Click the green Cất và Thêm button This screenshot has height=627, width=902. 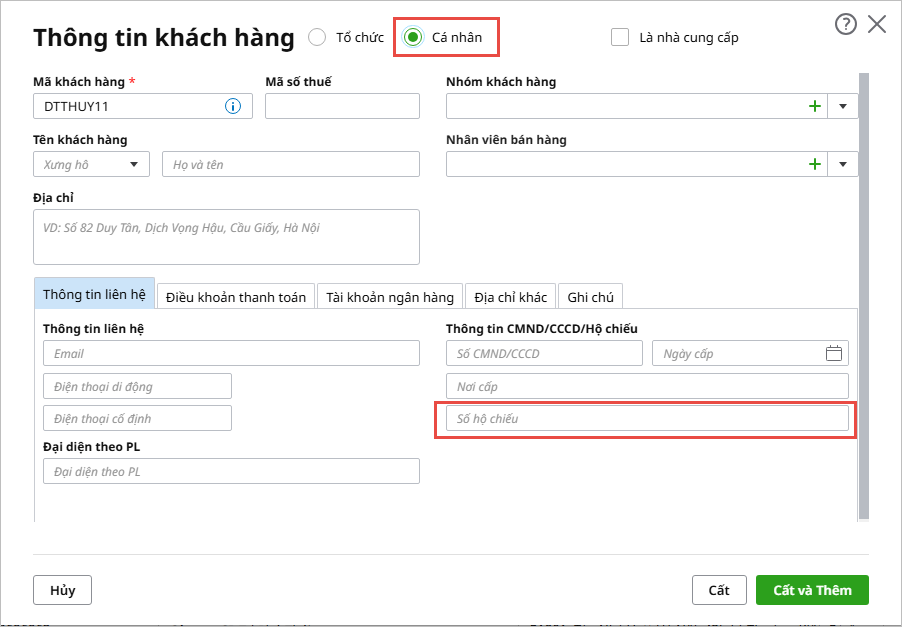tap(812, 590)
